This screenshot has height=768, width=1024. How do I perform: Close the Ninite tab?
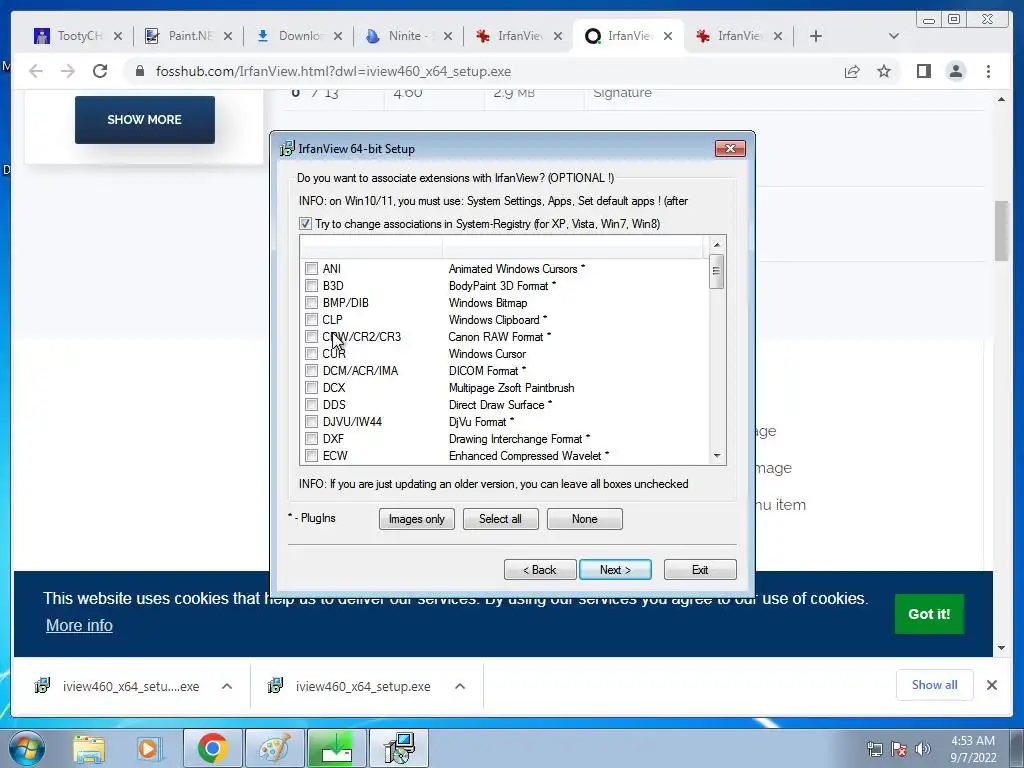point(447,37)
